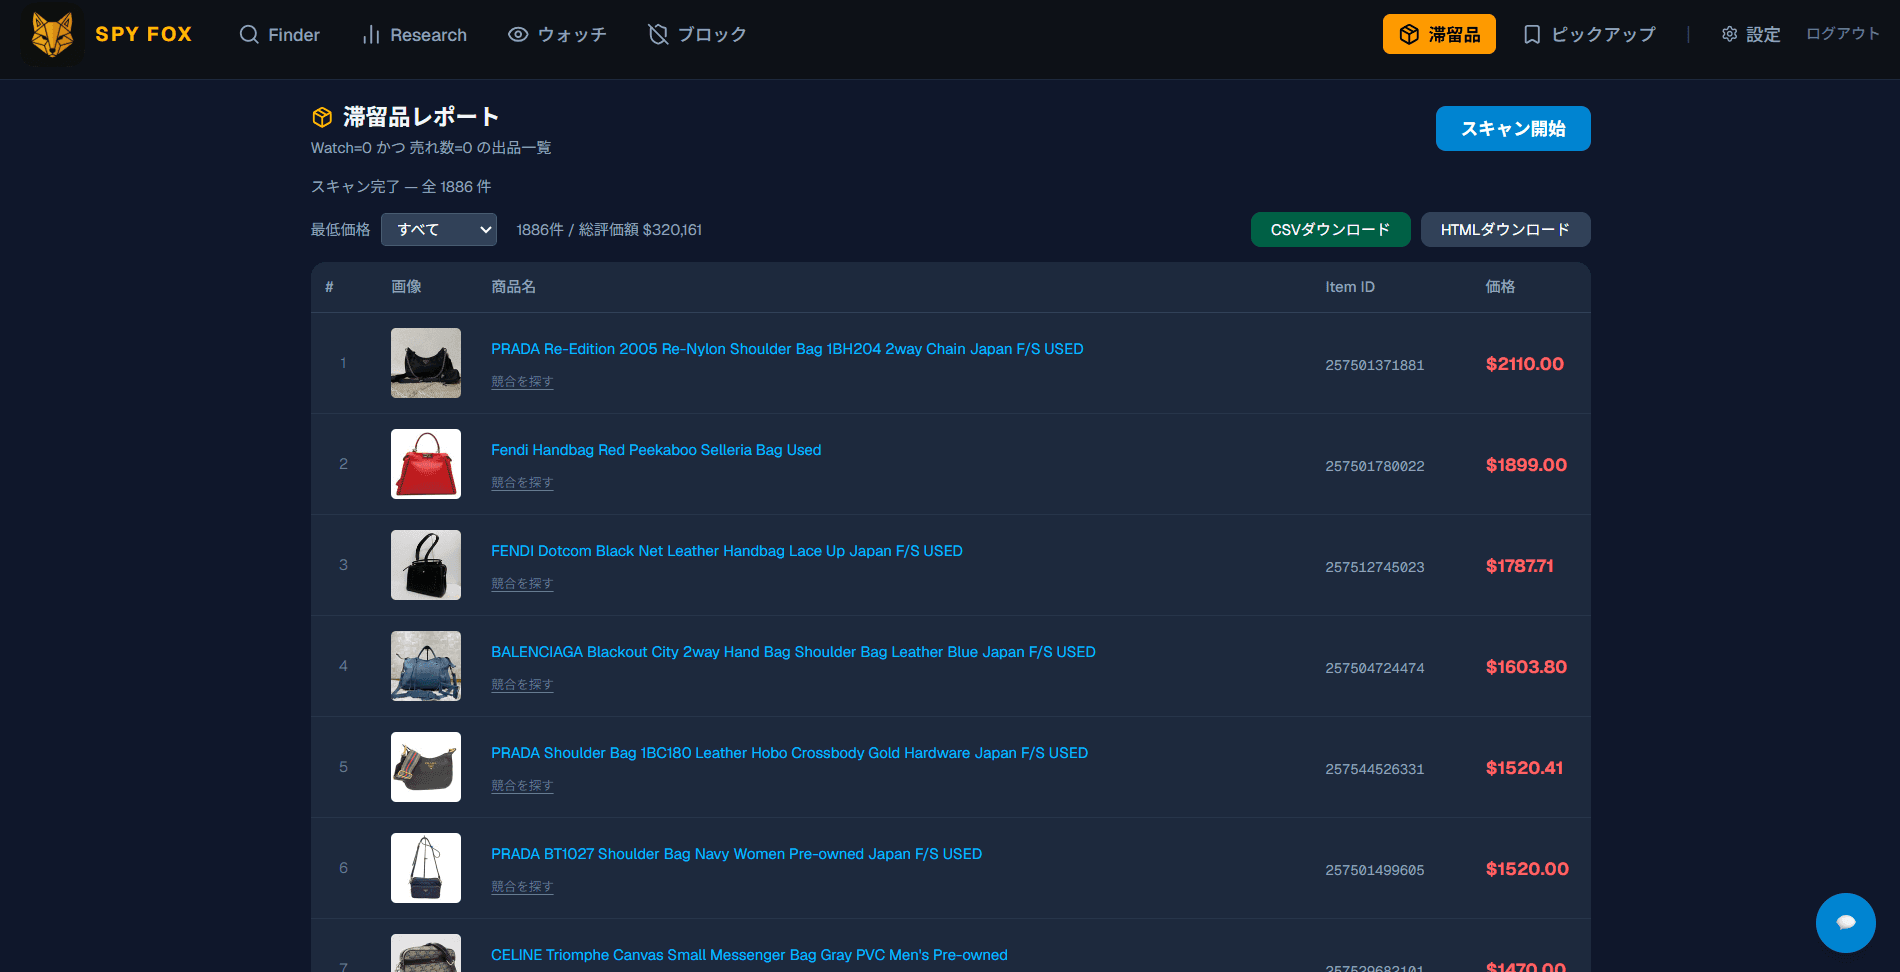Click the red Fendi Peekaboo thumbnail

pyautogui.click(x=426, y=464)
